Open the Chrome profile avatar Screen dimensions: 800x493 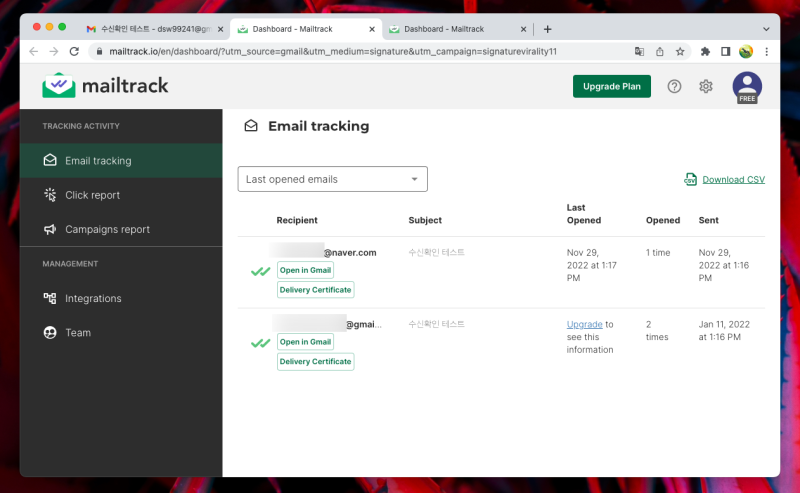[x=746, y=52]
